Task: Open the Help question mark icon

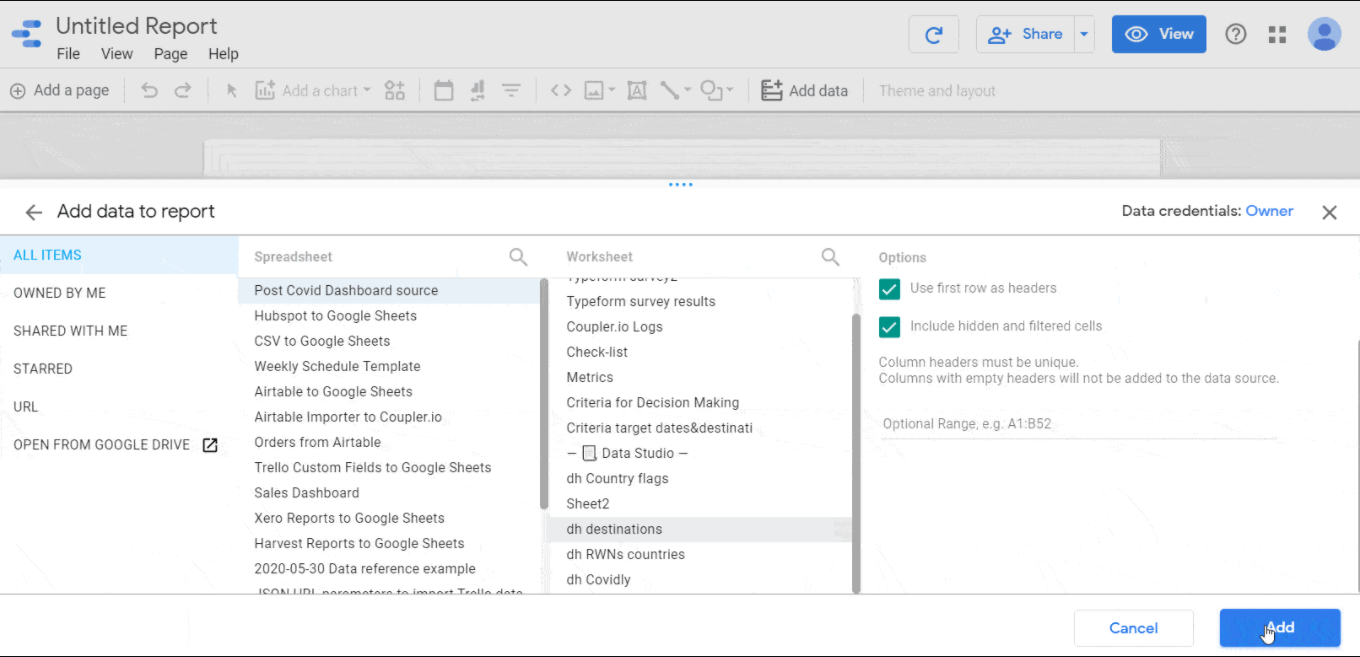Action: click(1236, 35)
